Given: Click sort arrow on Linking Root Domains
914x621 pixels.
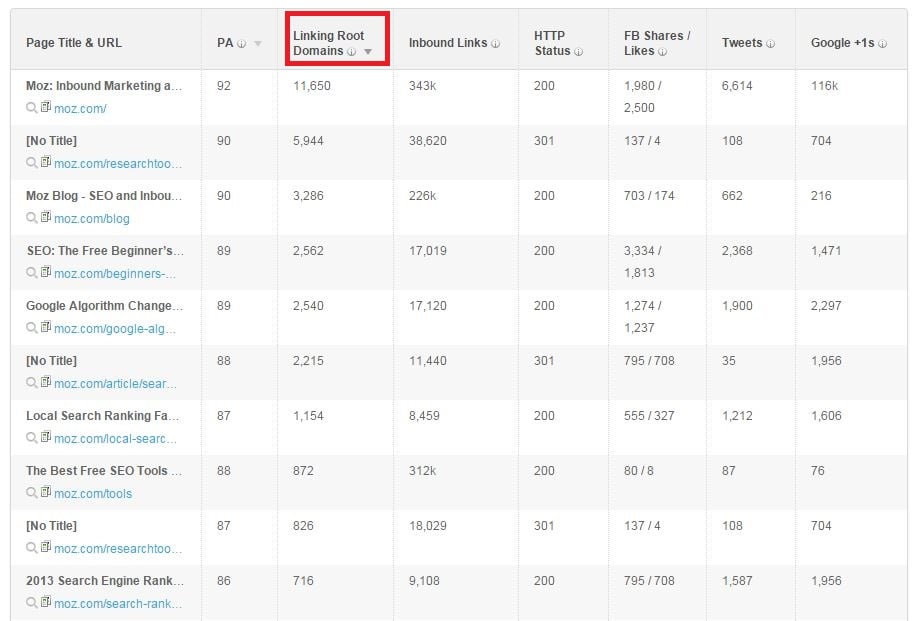Looking at the screenshot, I should pos(368,52).
